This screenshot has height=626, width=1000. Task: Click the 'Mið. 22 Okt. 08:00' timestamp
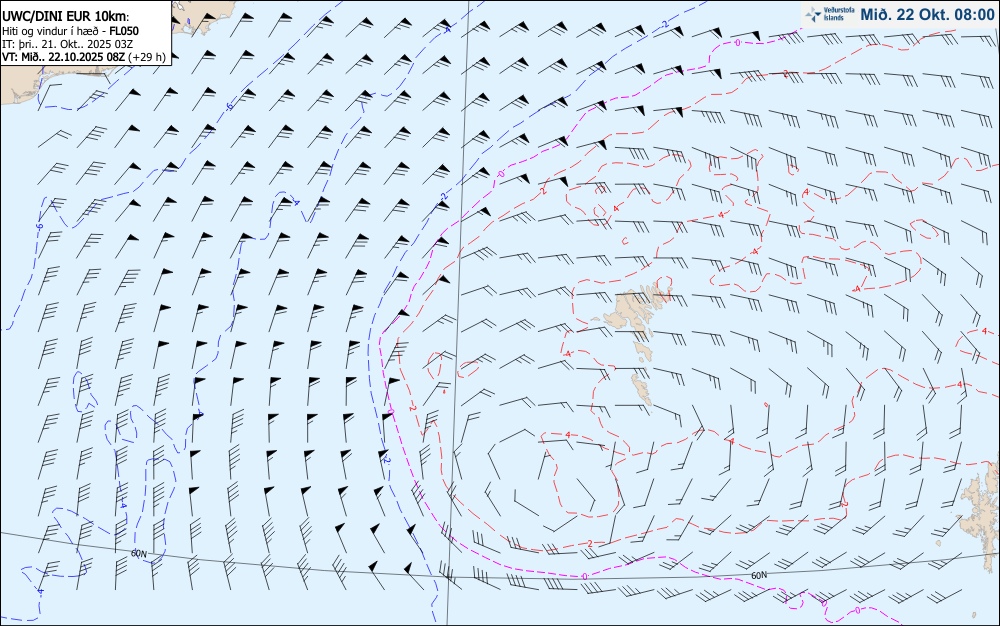(927, 15)
